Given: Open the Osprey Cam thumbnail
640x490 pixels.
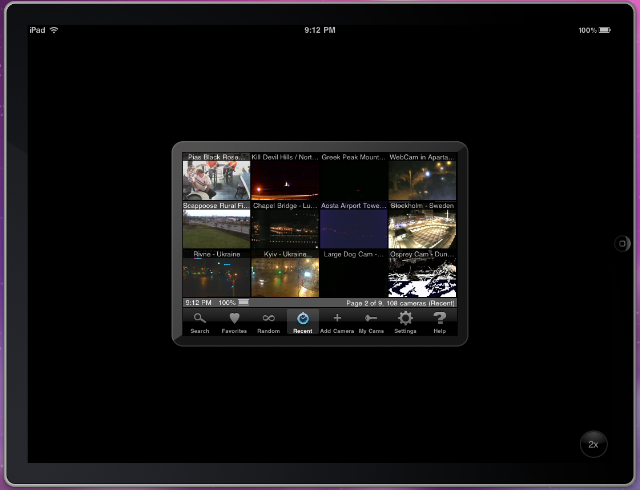Looking at the screenshot, I should tap(422, 274).
